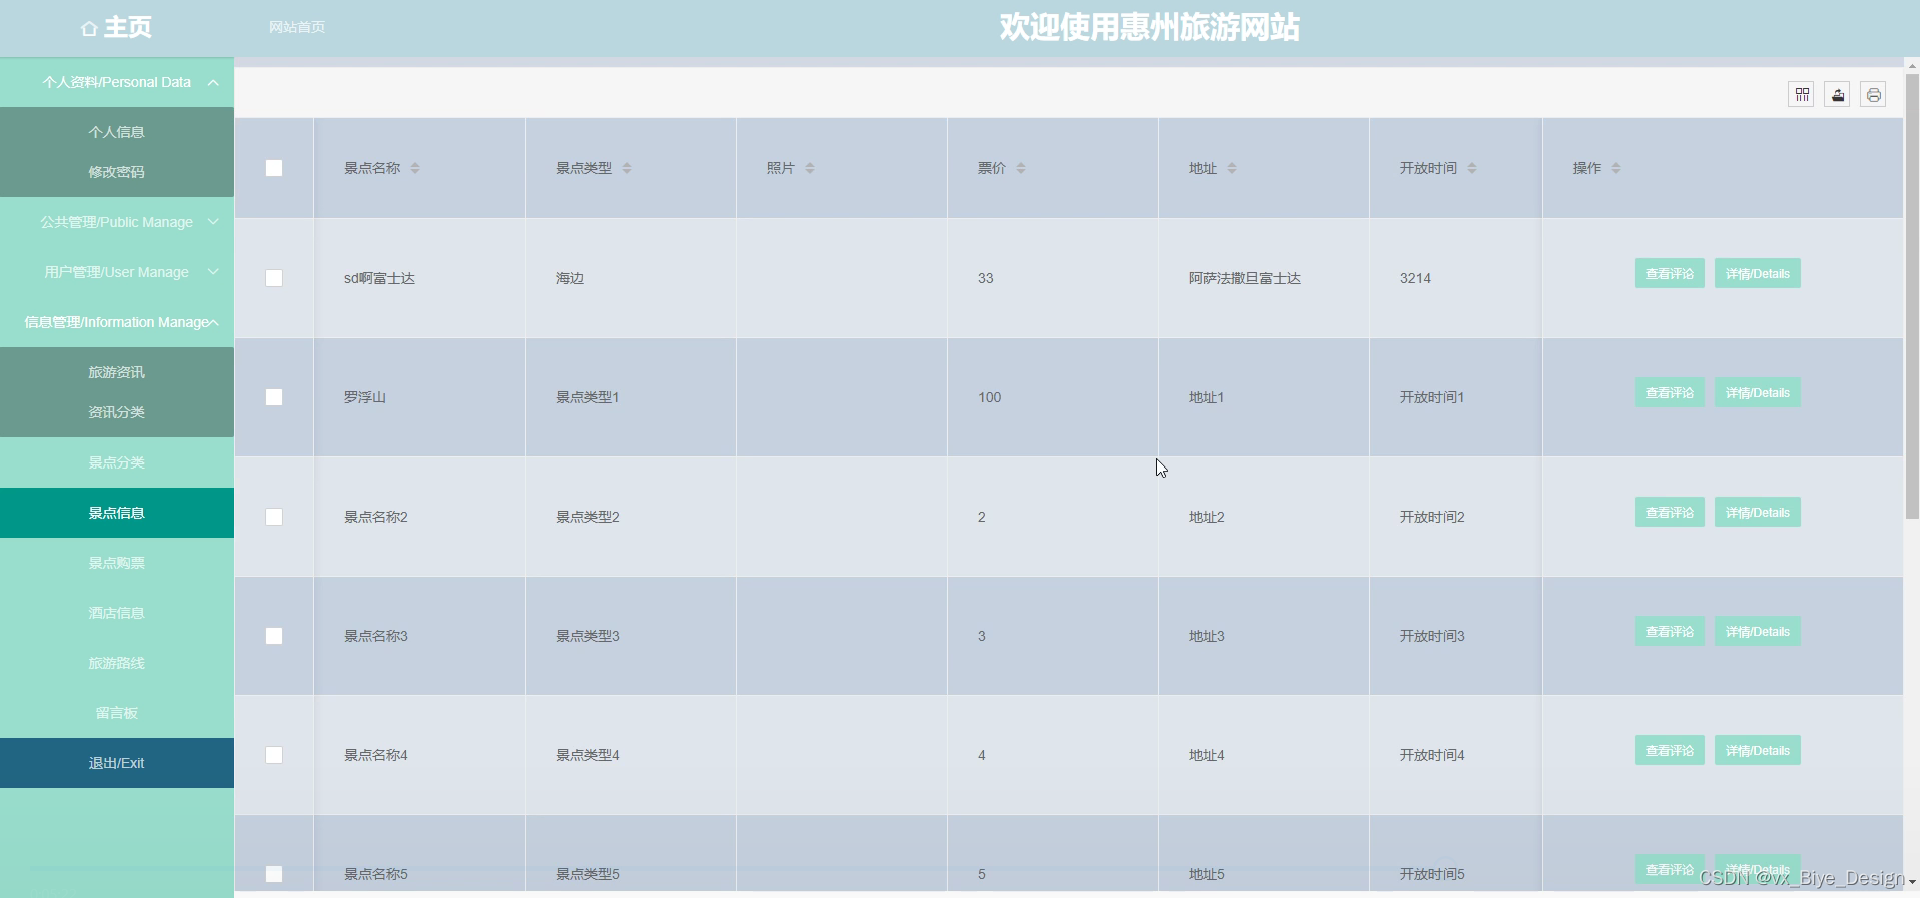Open 景点购票 menu item
This screenshot has width=1920, height=898.
point(117,563)
